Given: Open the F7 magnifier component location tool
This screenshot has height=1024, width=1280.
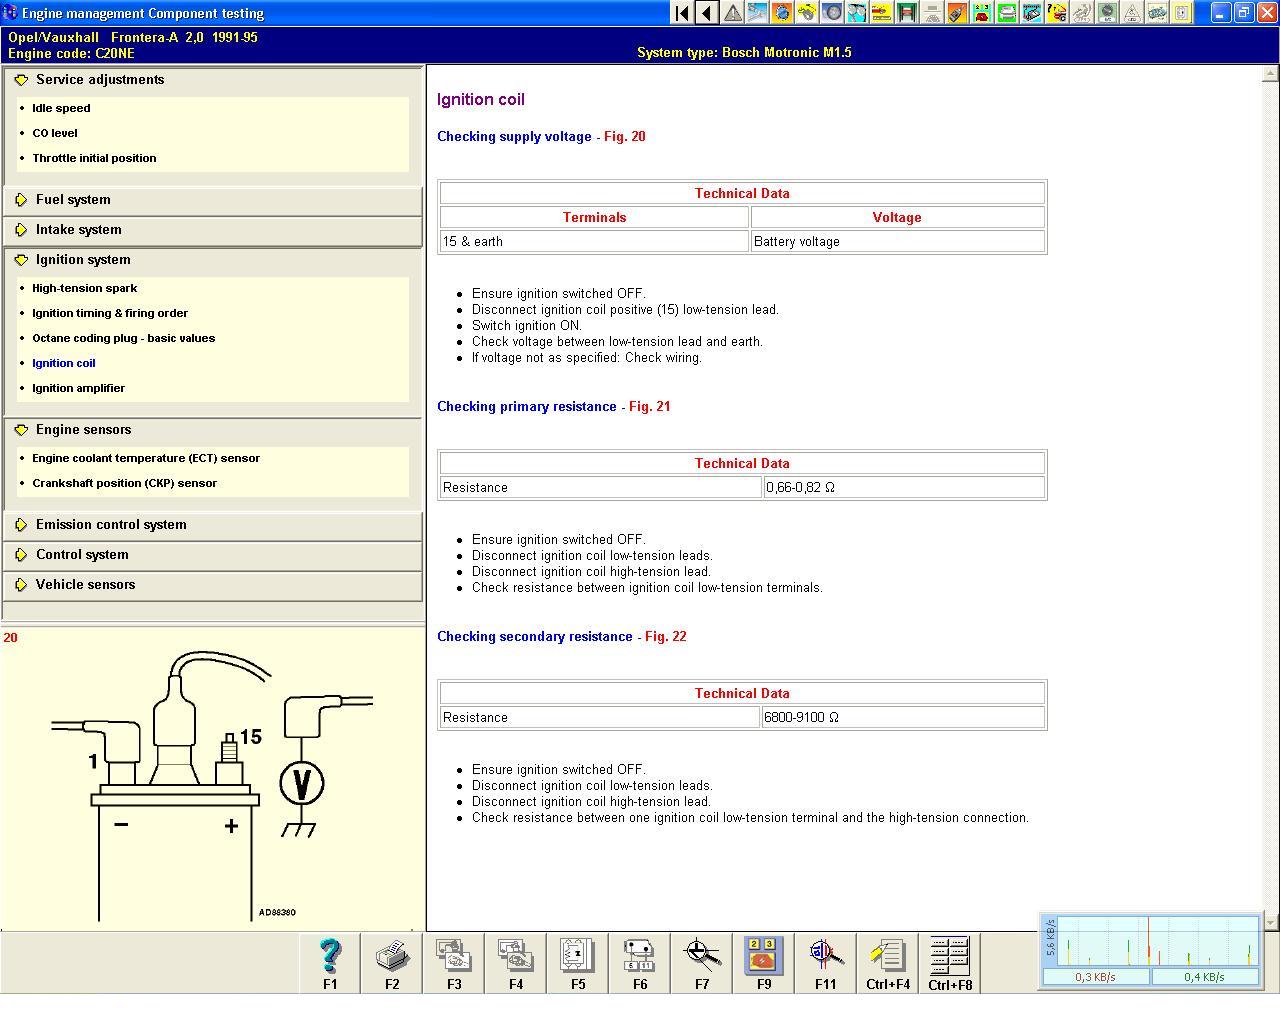Looking at the screenshot, I should (x=702, y=962).
